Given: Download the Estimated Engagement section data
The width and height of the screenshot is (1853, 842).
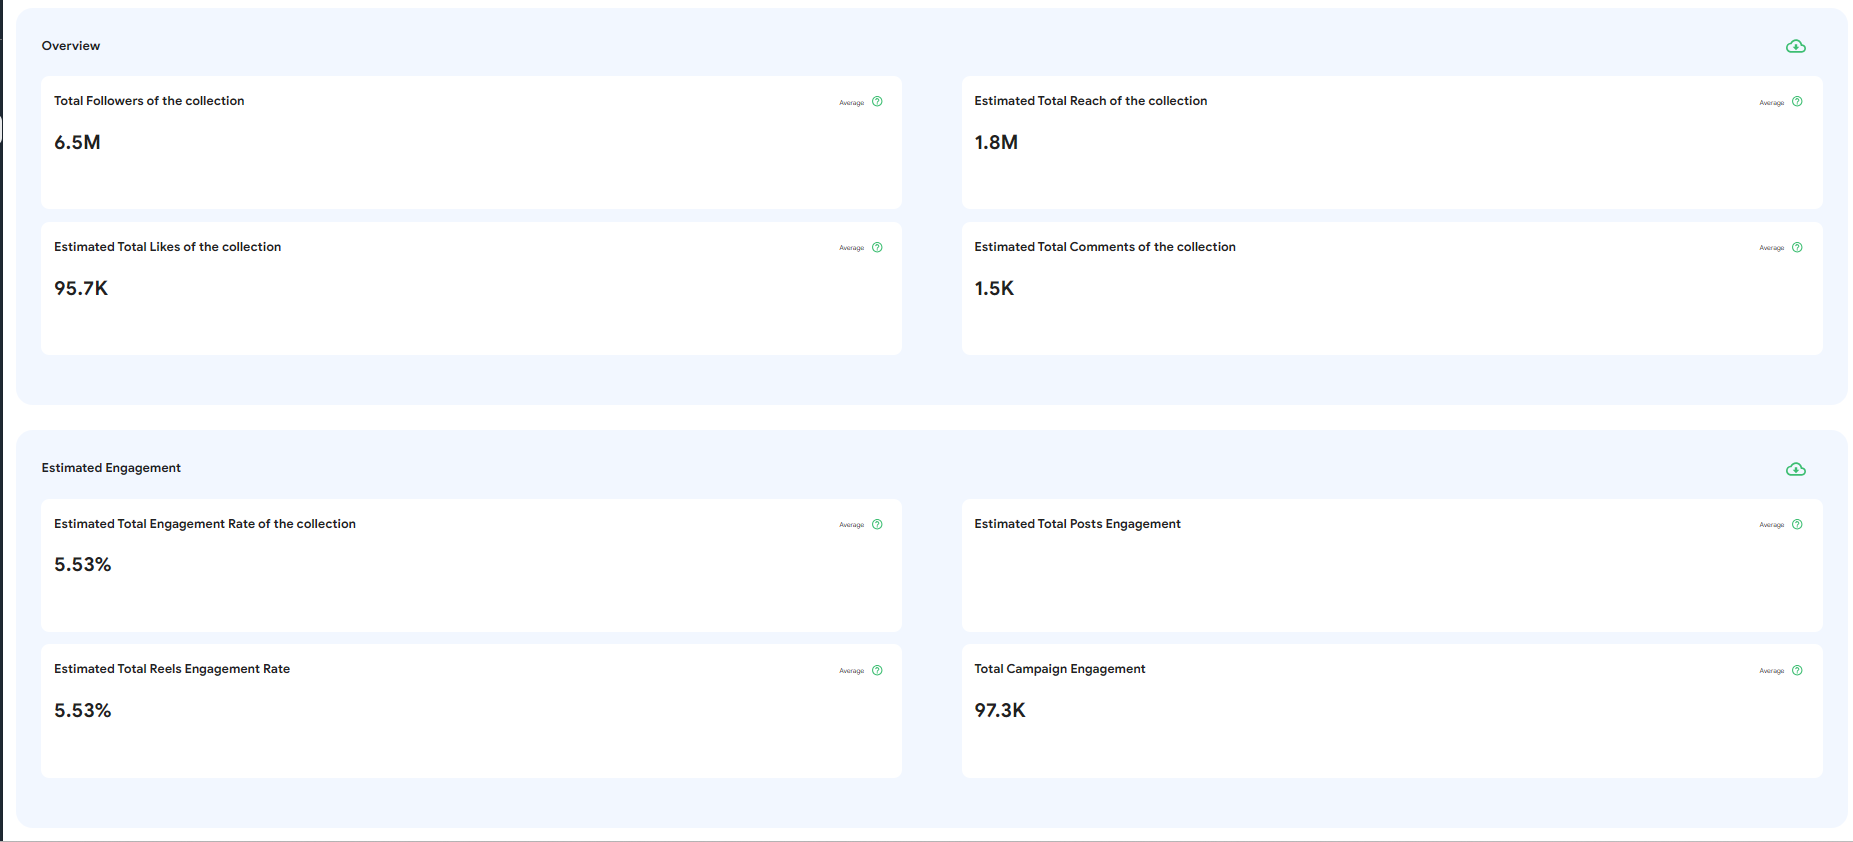Looking at the screenshot, I should click(x=1795, y=469).
